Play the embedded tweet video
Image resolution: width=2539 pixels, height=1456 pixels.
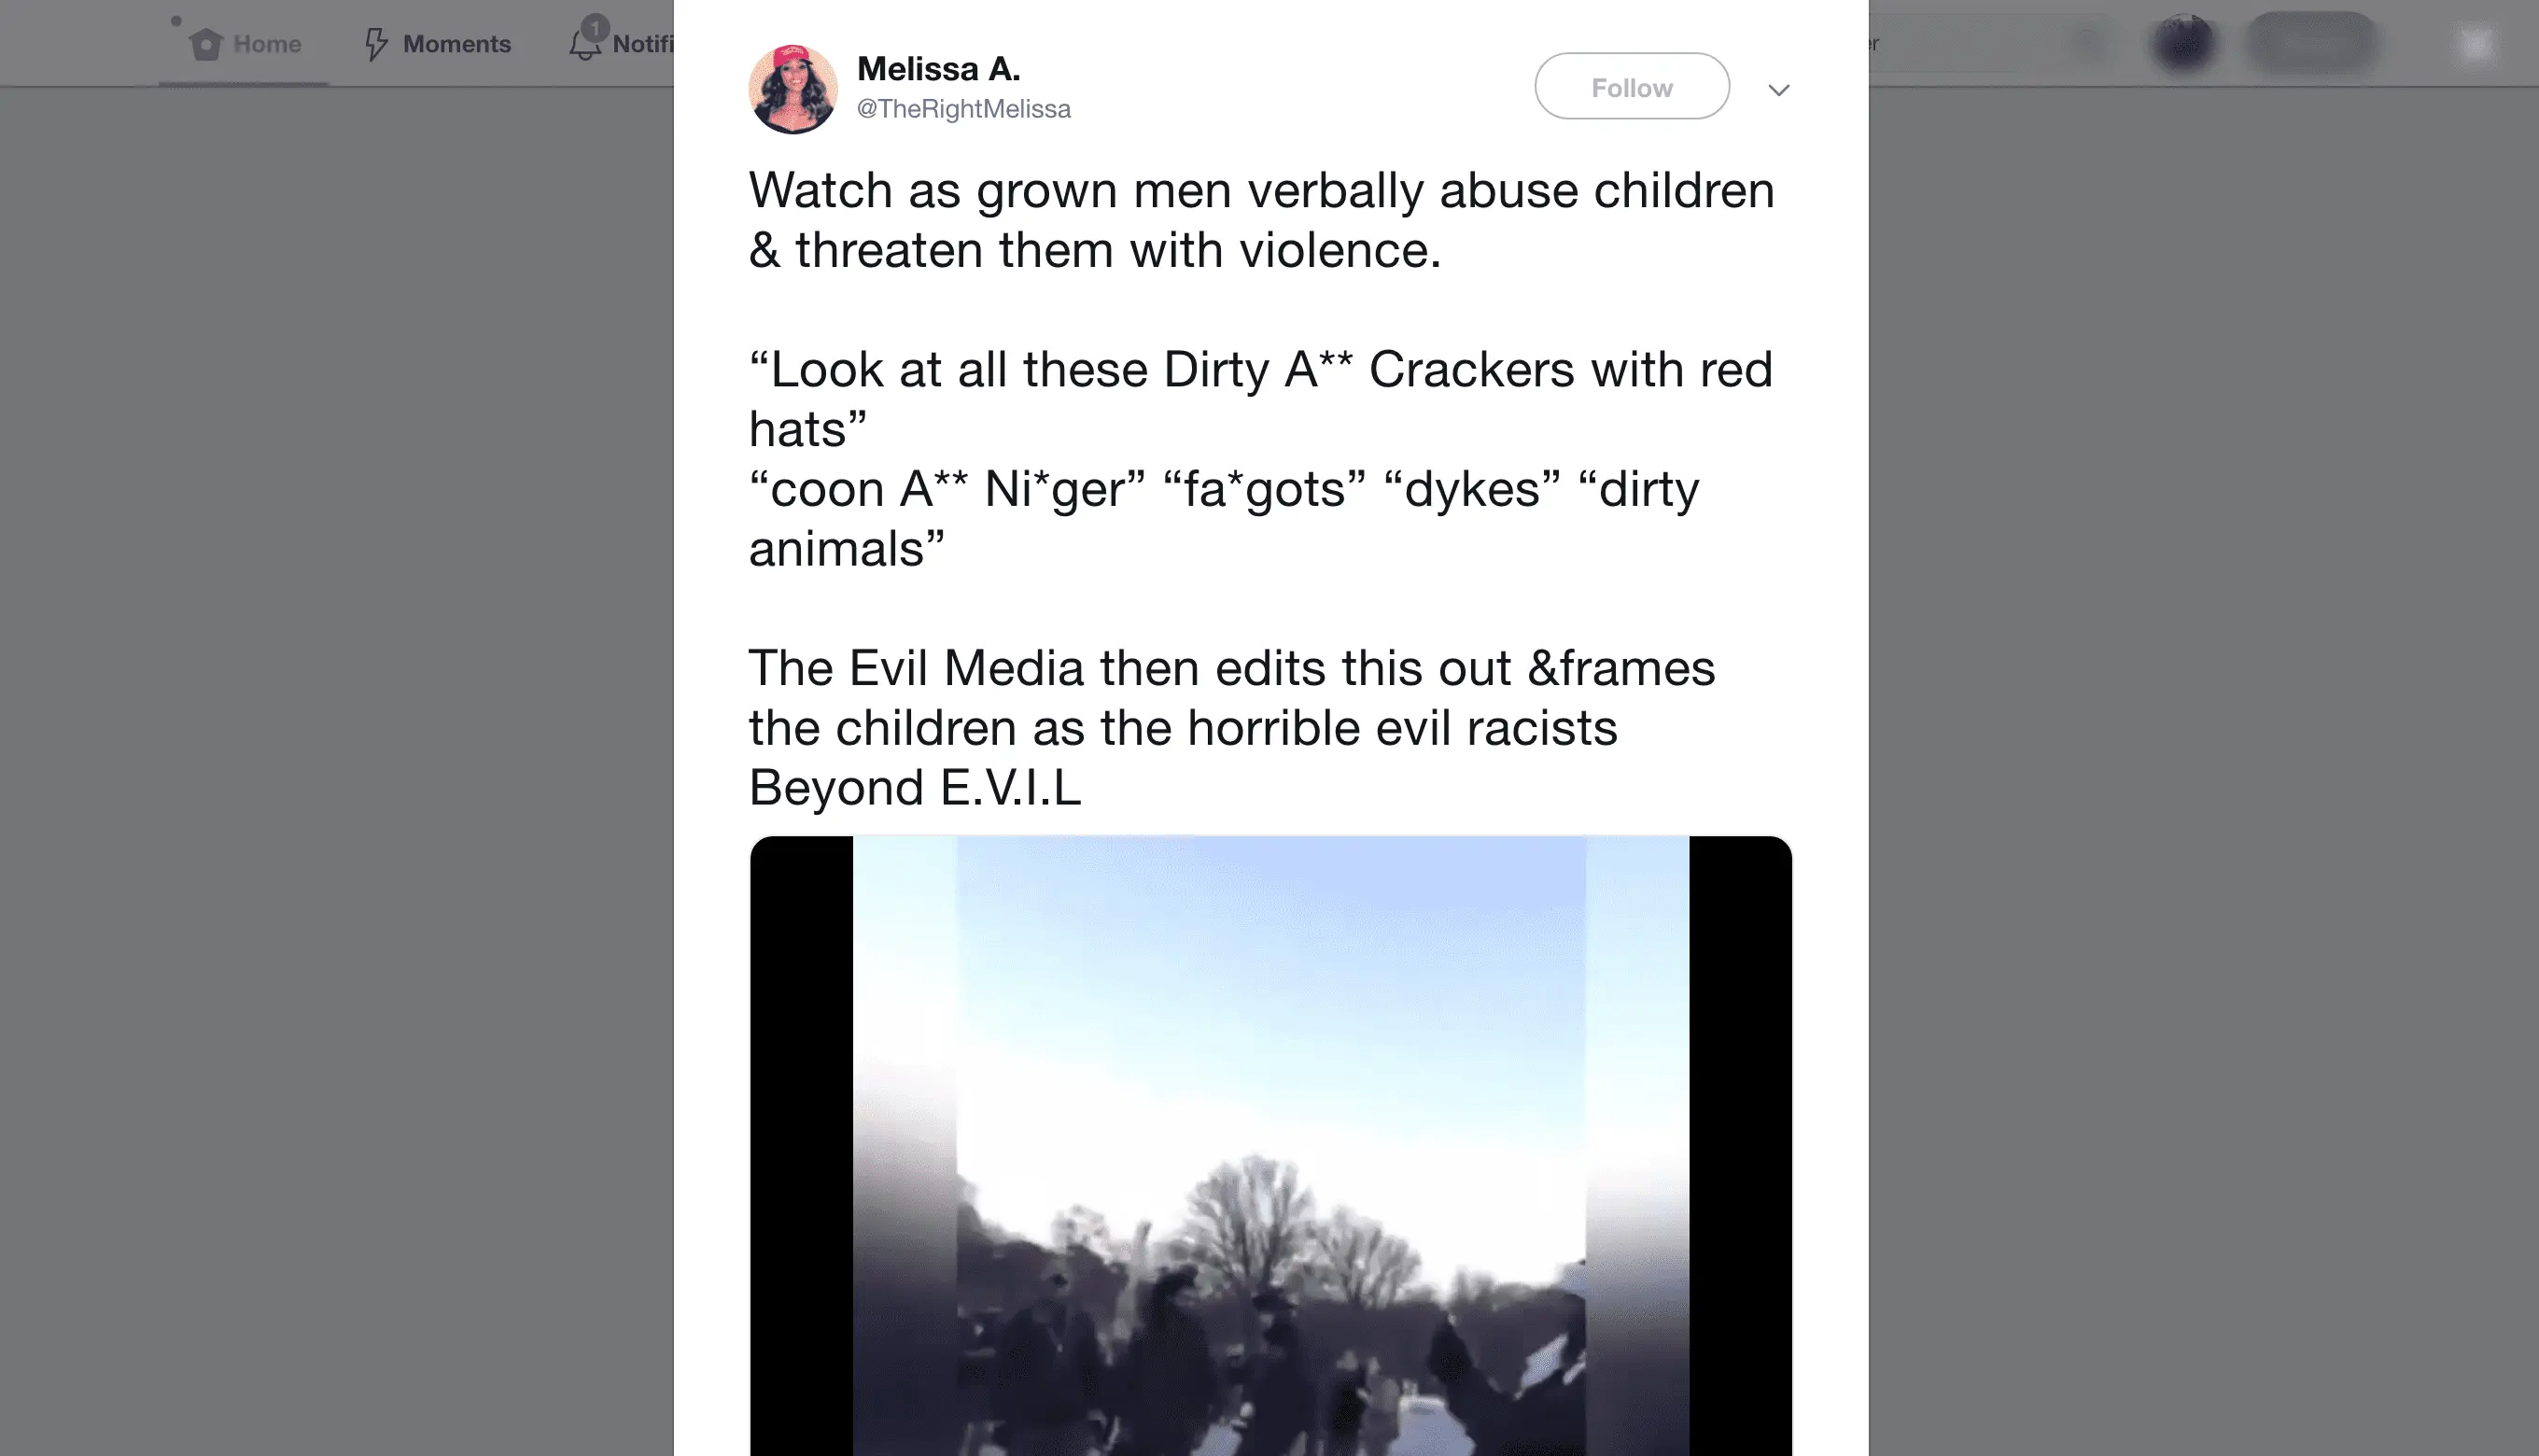(1271, 1146)
